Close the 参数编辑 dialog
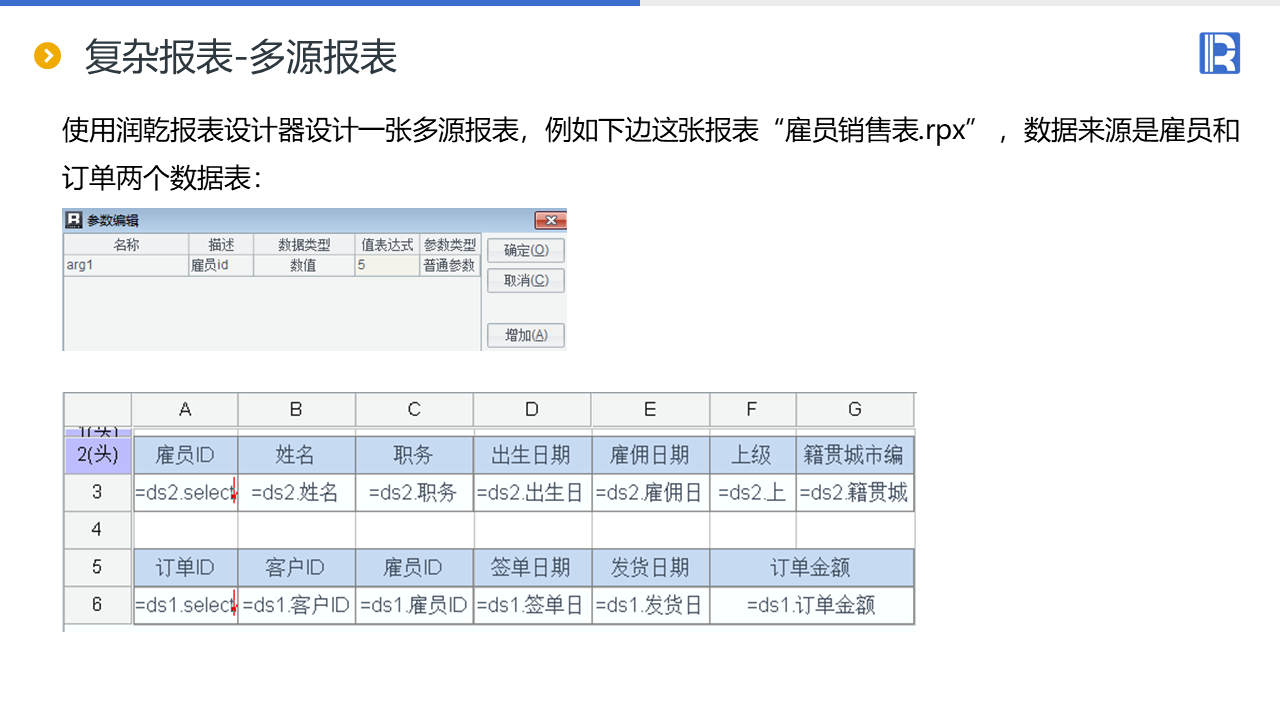The width and height of the screenshot is (1280, 720). pyautogui.click(x=550, y=220)
